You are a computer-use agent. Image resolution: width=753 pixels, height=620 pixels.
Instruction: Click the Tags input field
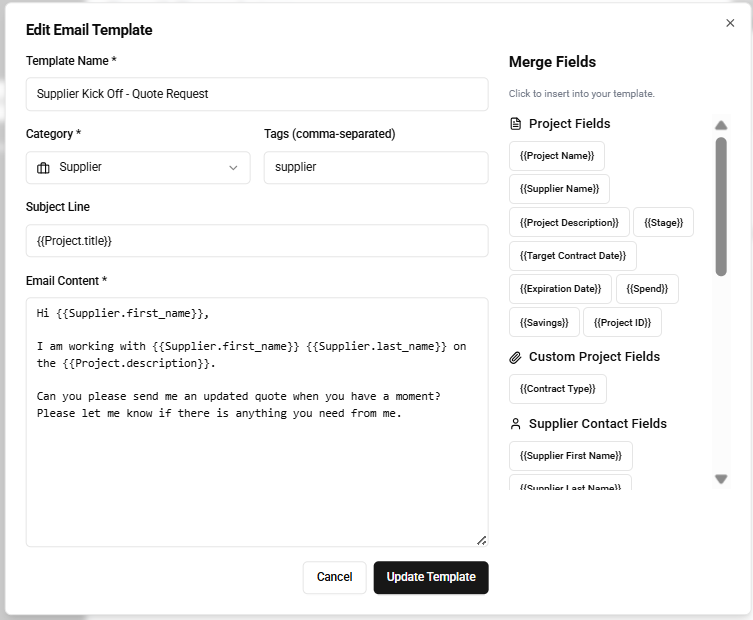376,168
